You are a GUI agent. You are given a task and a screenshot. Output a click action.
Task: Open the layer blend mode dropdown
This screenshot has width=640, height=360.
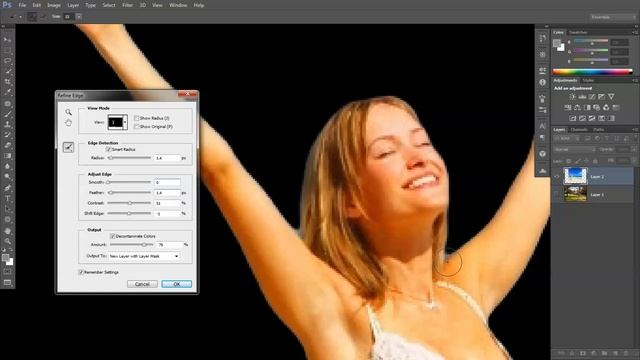[575, 149]
